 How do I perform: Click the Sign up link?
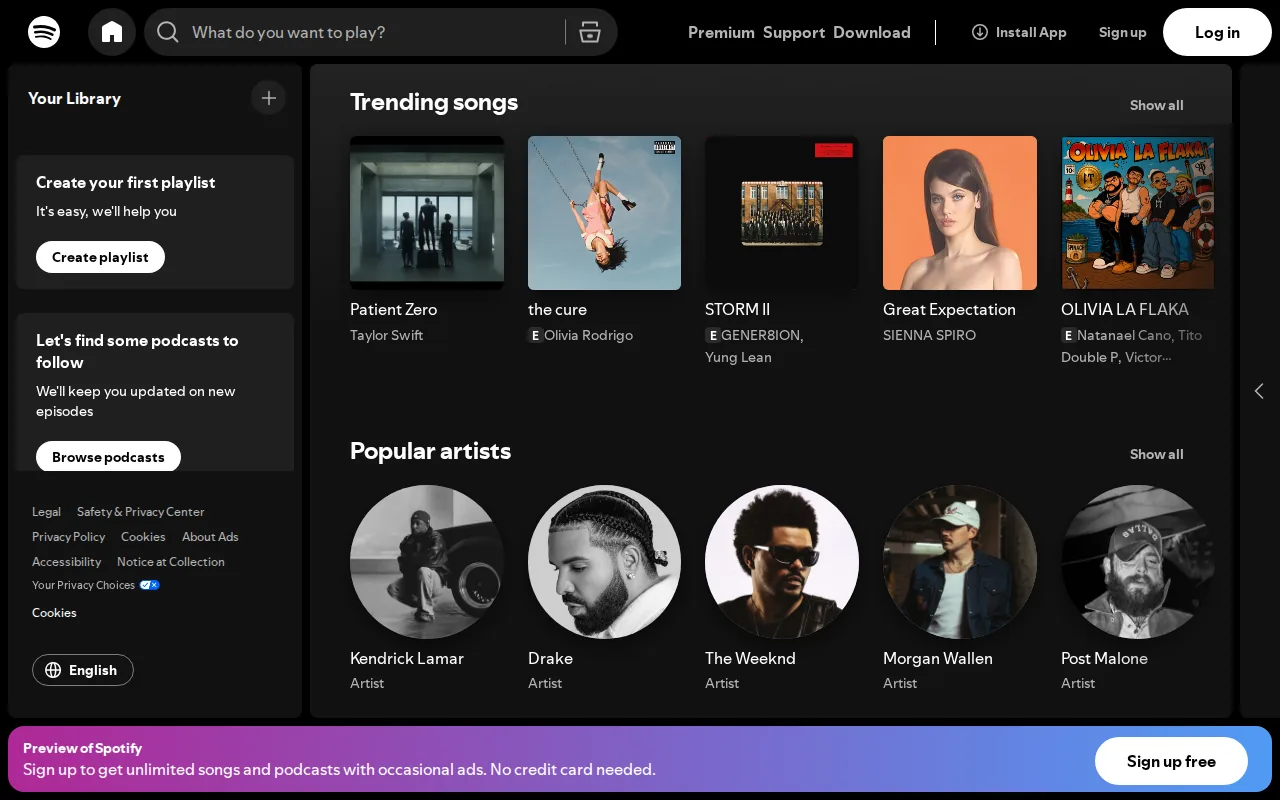[1123, 32]
